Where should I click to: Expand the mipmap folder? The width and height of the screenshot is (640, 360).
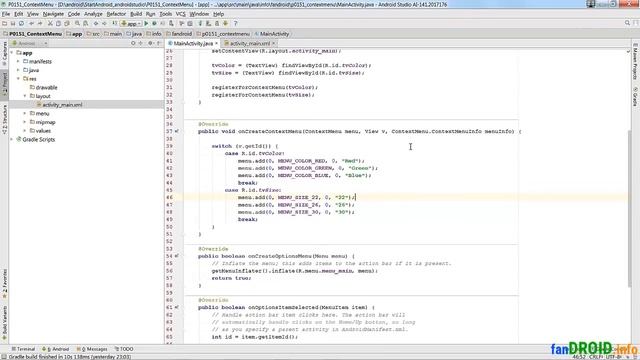pos(25,122)
